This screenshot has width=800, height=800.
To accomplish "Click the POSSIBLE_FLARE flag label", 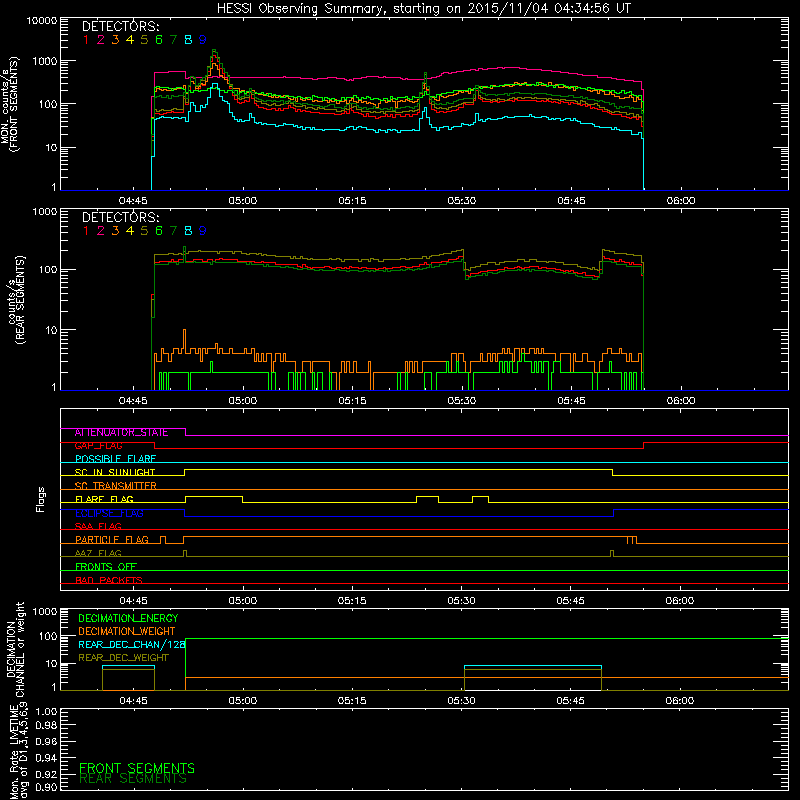I will [x=115, y=459].
